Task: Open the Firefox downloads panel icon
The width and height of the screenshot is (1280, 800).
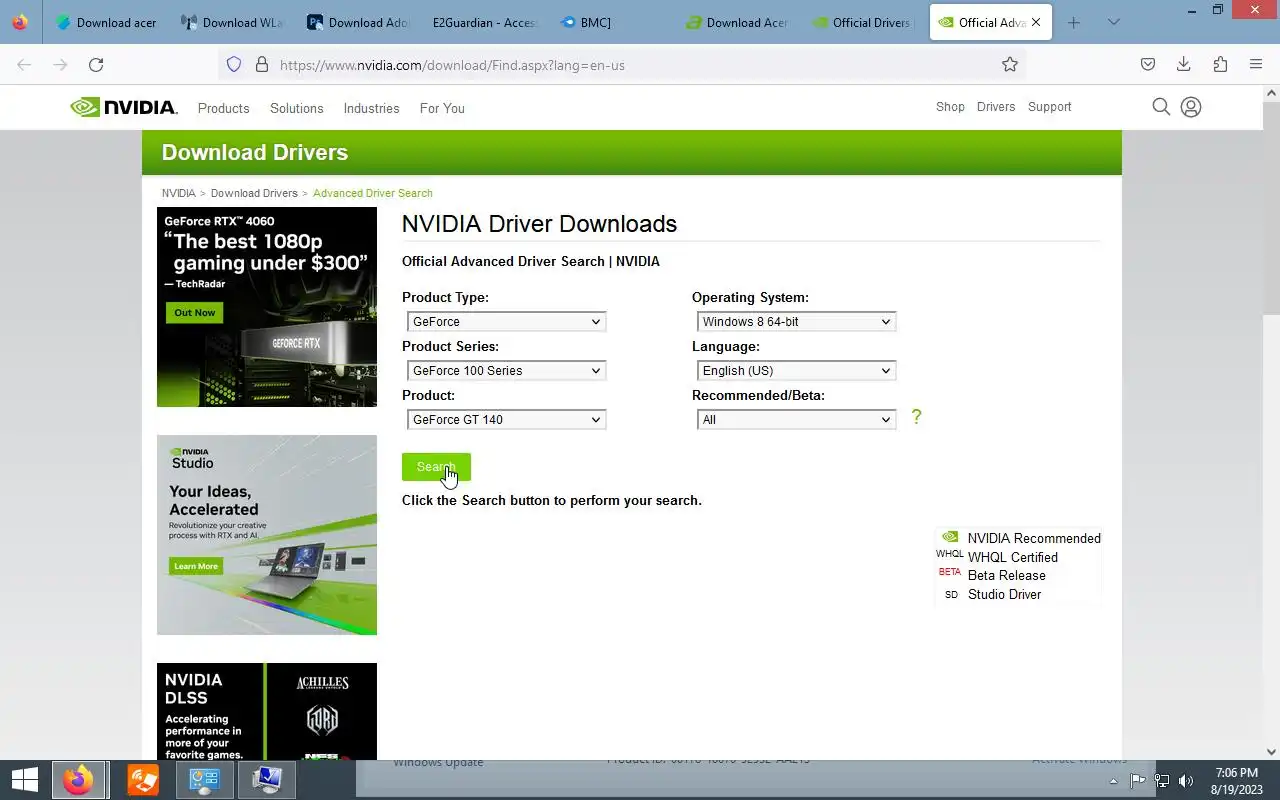Action: 1184,65
